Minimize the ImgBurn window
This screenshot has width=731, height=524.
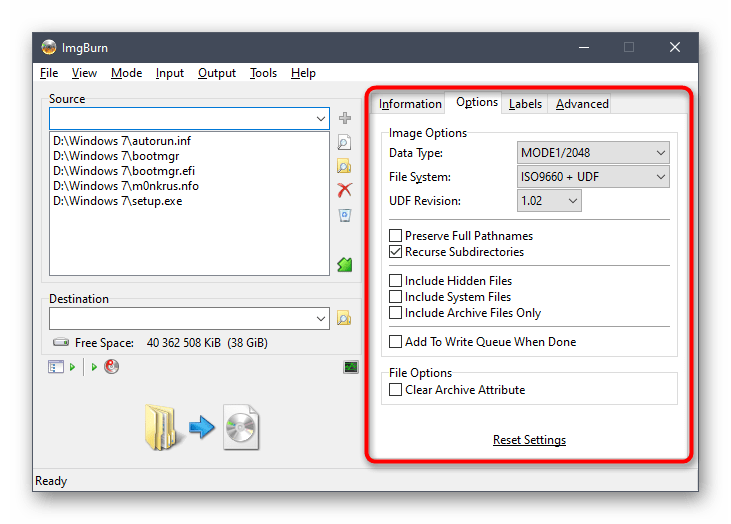(x=584, y=47)
